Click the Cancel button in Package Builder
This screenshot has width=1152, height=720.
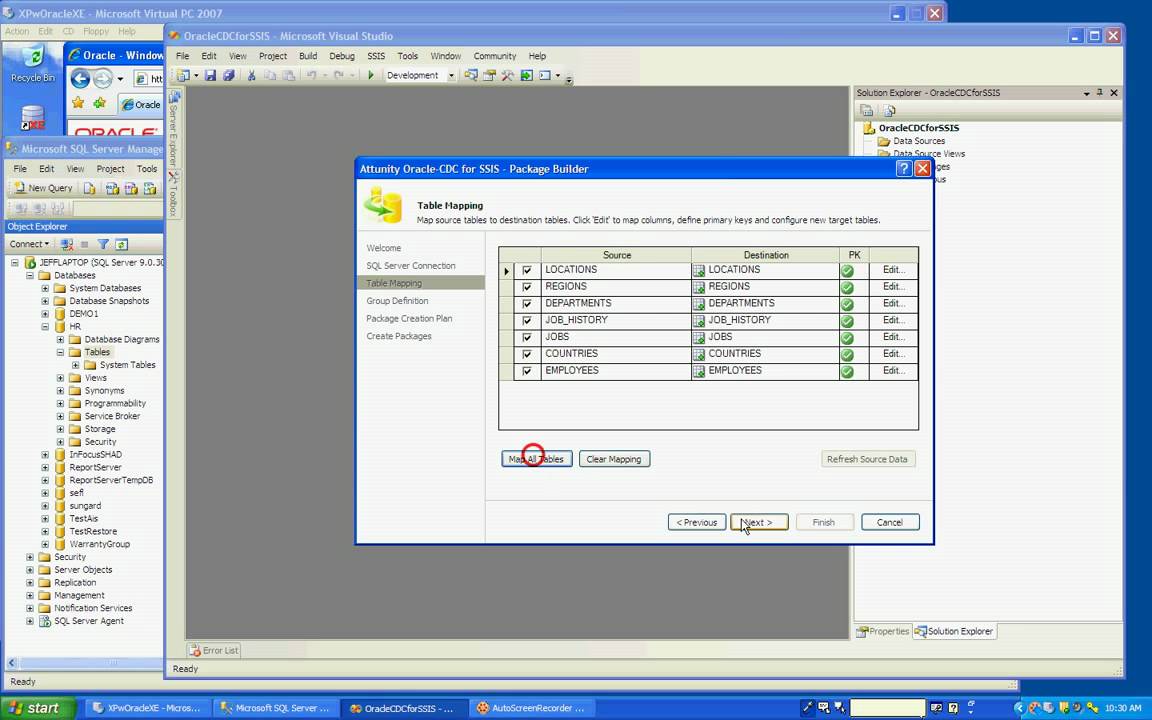point(890,522)
